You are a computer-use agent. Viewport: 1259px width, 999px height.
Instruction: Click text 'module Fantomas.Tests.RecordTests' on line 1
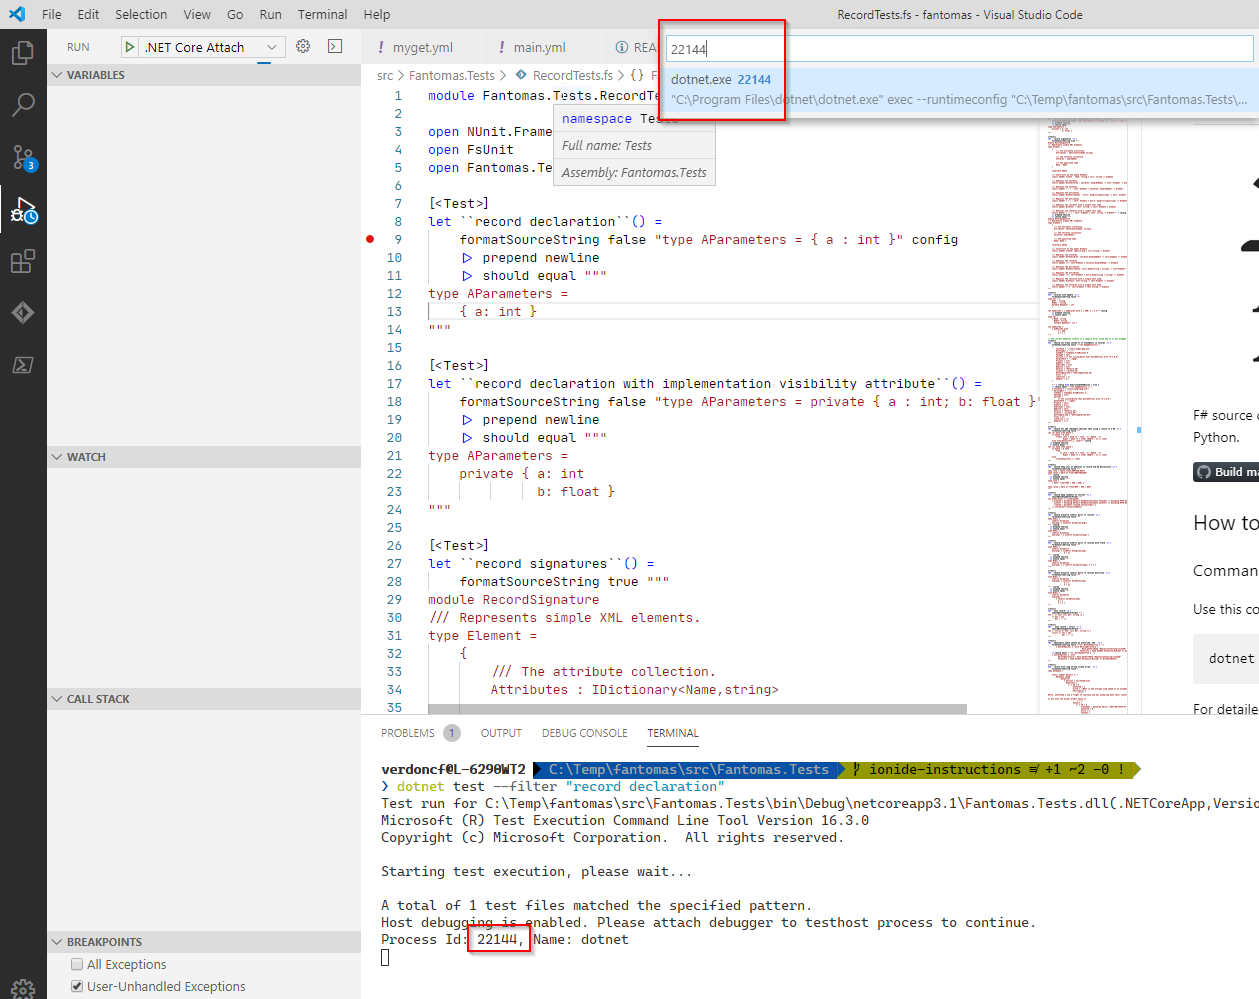click(x=544, y=96)
